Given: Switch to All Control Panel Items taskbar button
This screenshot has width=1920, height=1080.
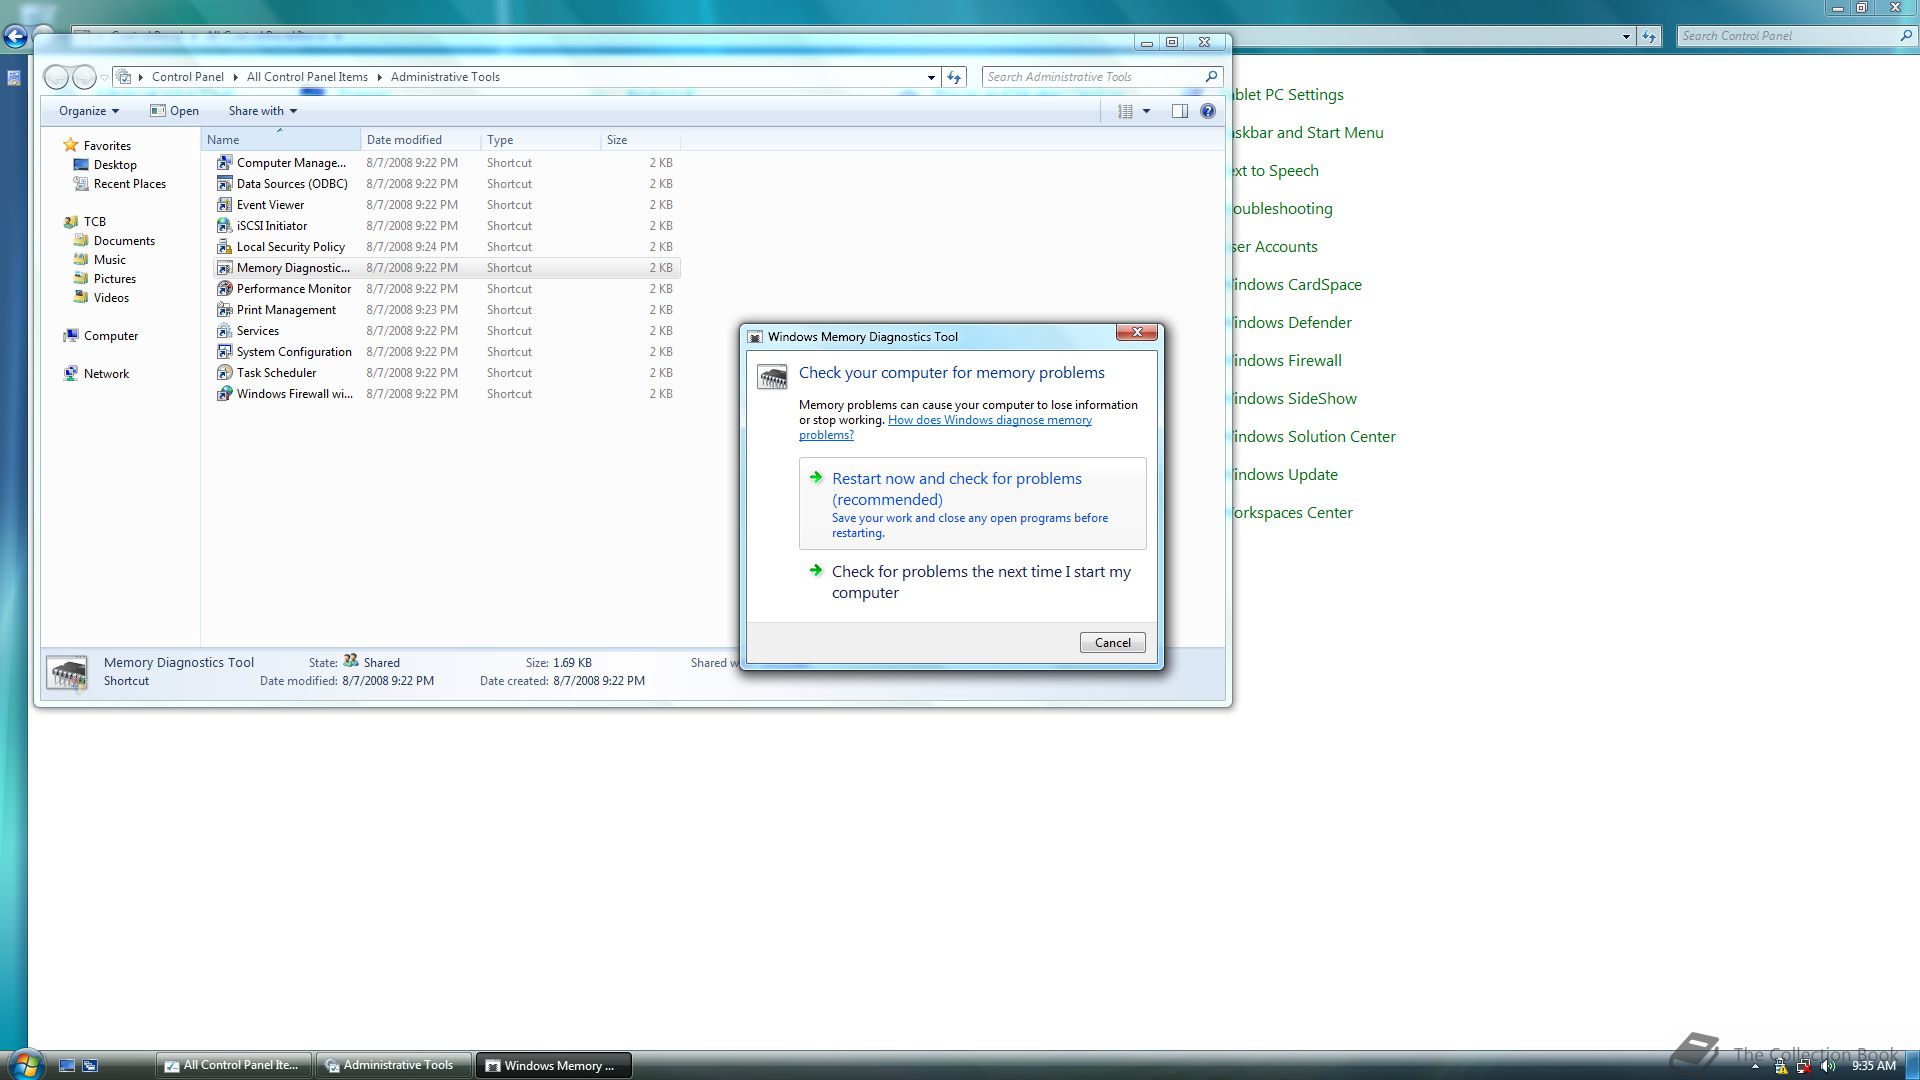Looking at the screenshot, I should [x=235, y=1065].
